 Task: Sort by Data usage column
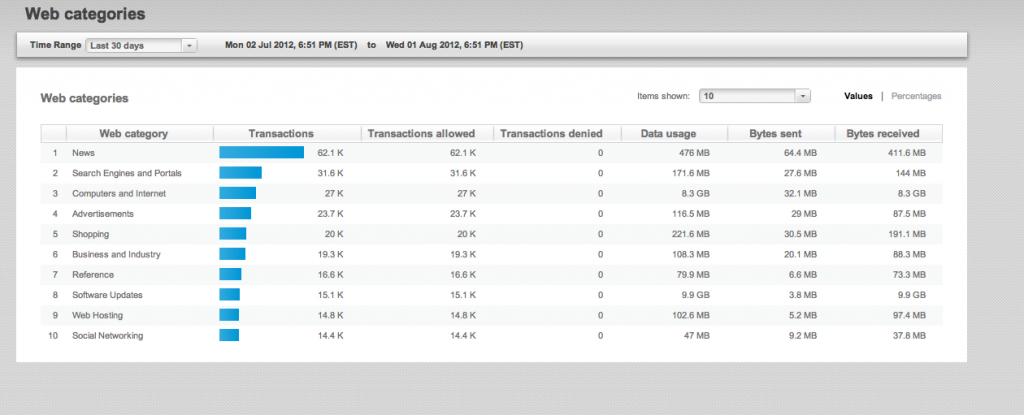[x=669, y=134]
